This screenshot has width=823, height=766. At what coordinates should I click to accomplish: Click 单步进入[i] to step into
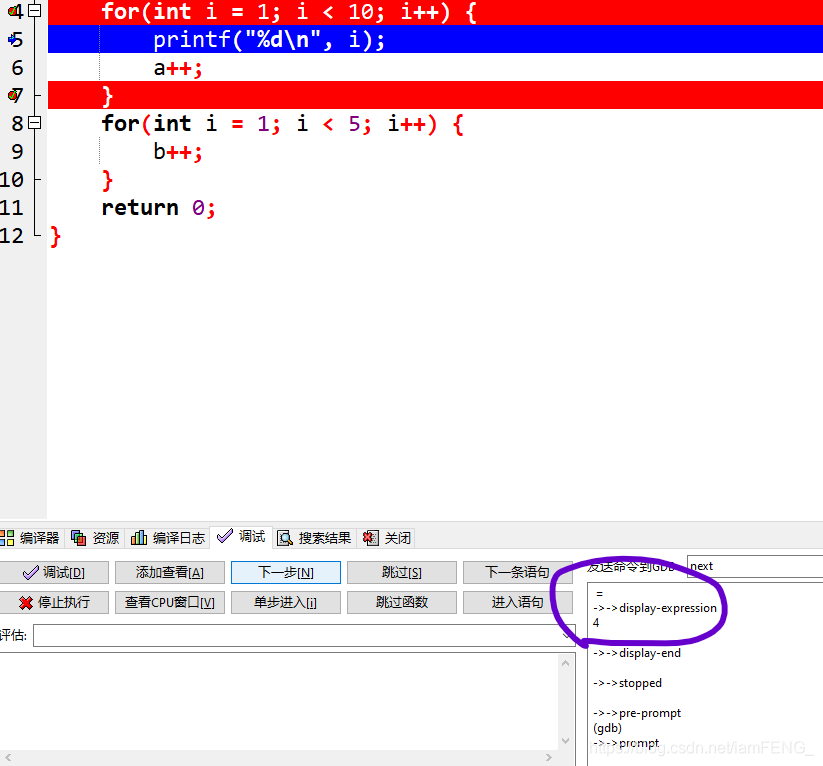coord(286,602)
